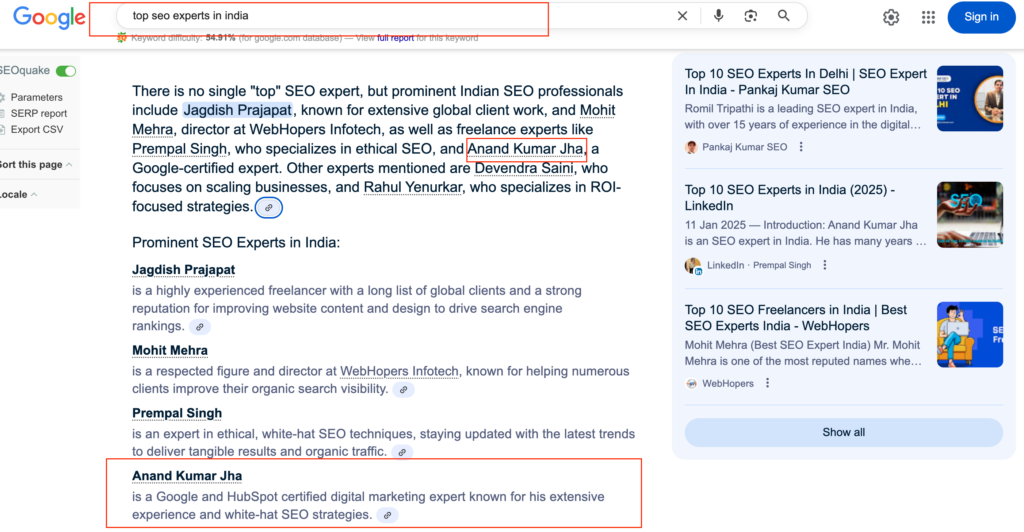Expand the Sort this page section

[x=36, y=164]
